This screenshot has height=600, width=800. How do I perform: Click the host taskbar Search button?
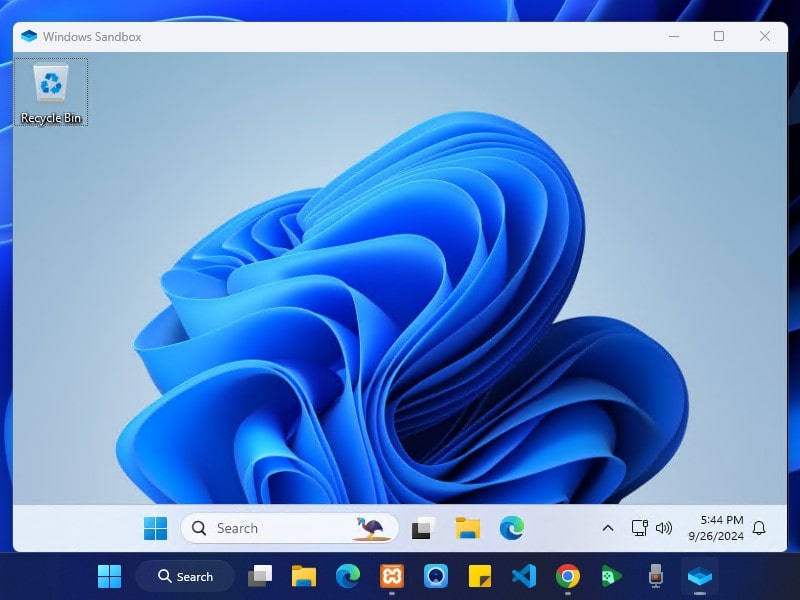tap(185, 576)
